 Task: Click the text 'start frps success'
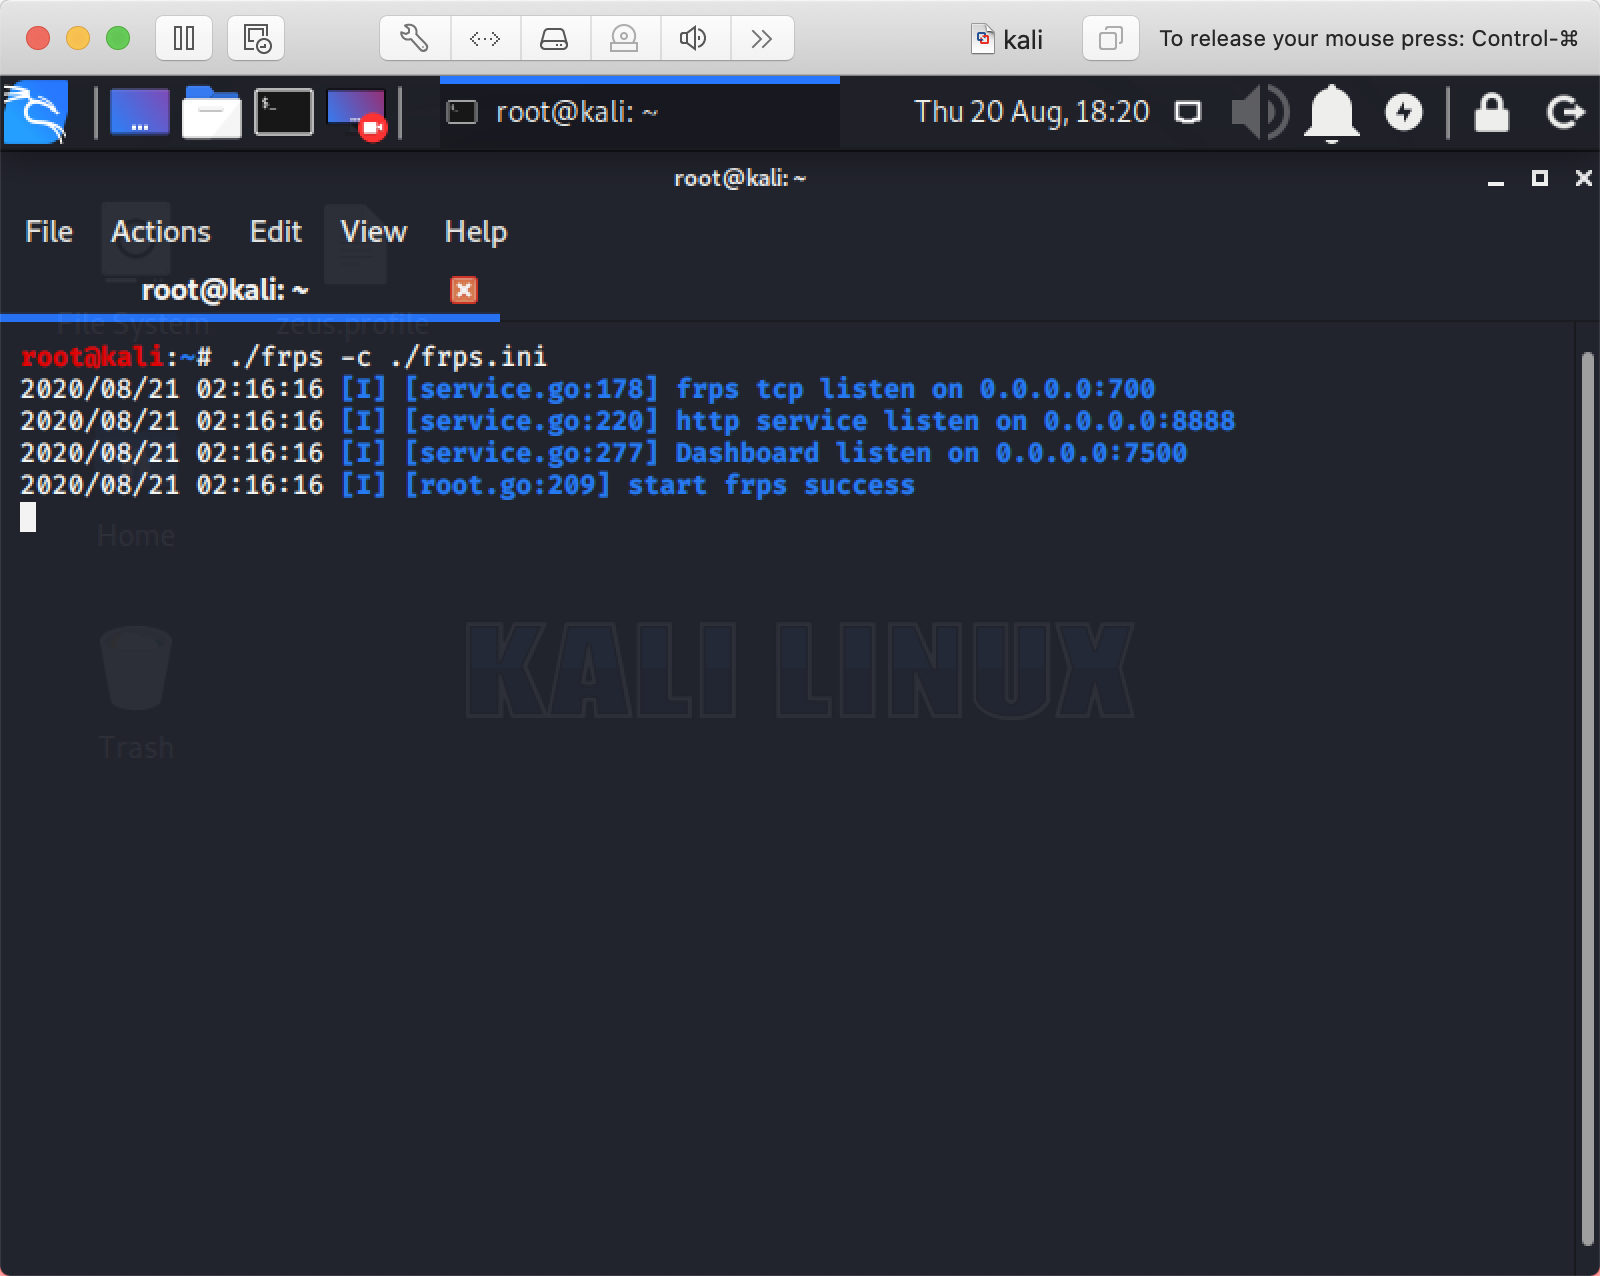tap(770, 485)
